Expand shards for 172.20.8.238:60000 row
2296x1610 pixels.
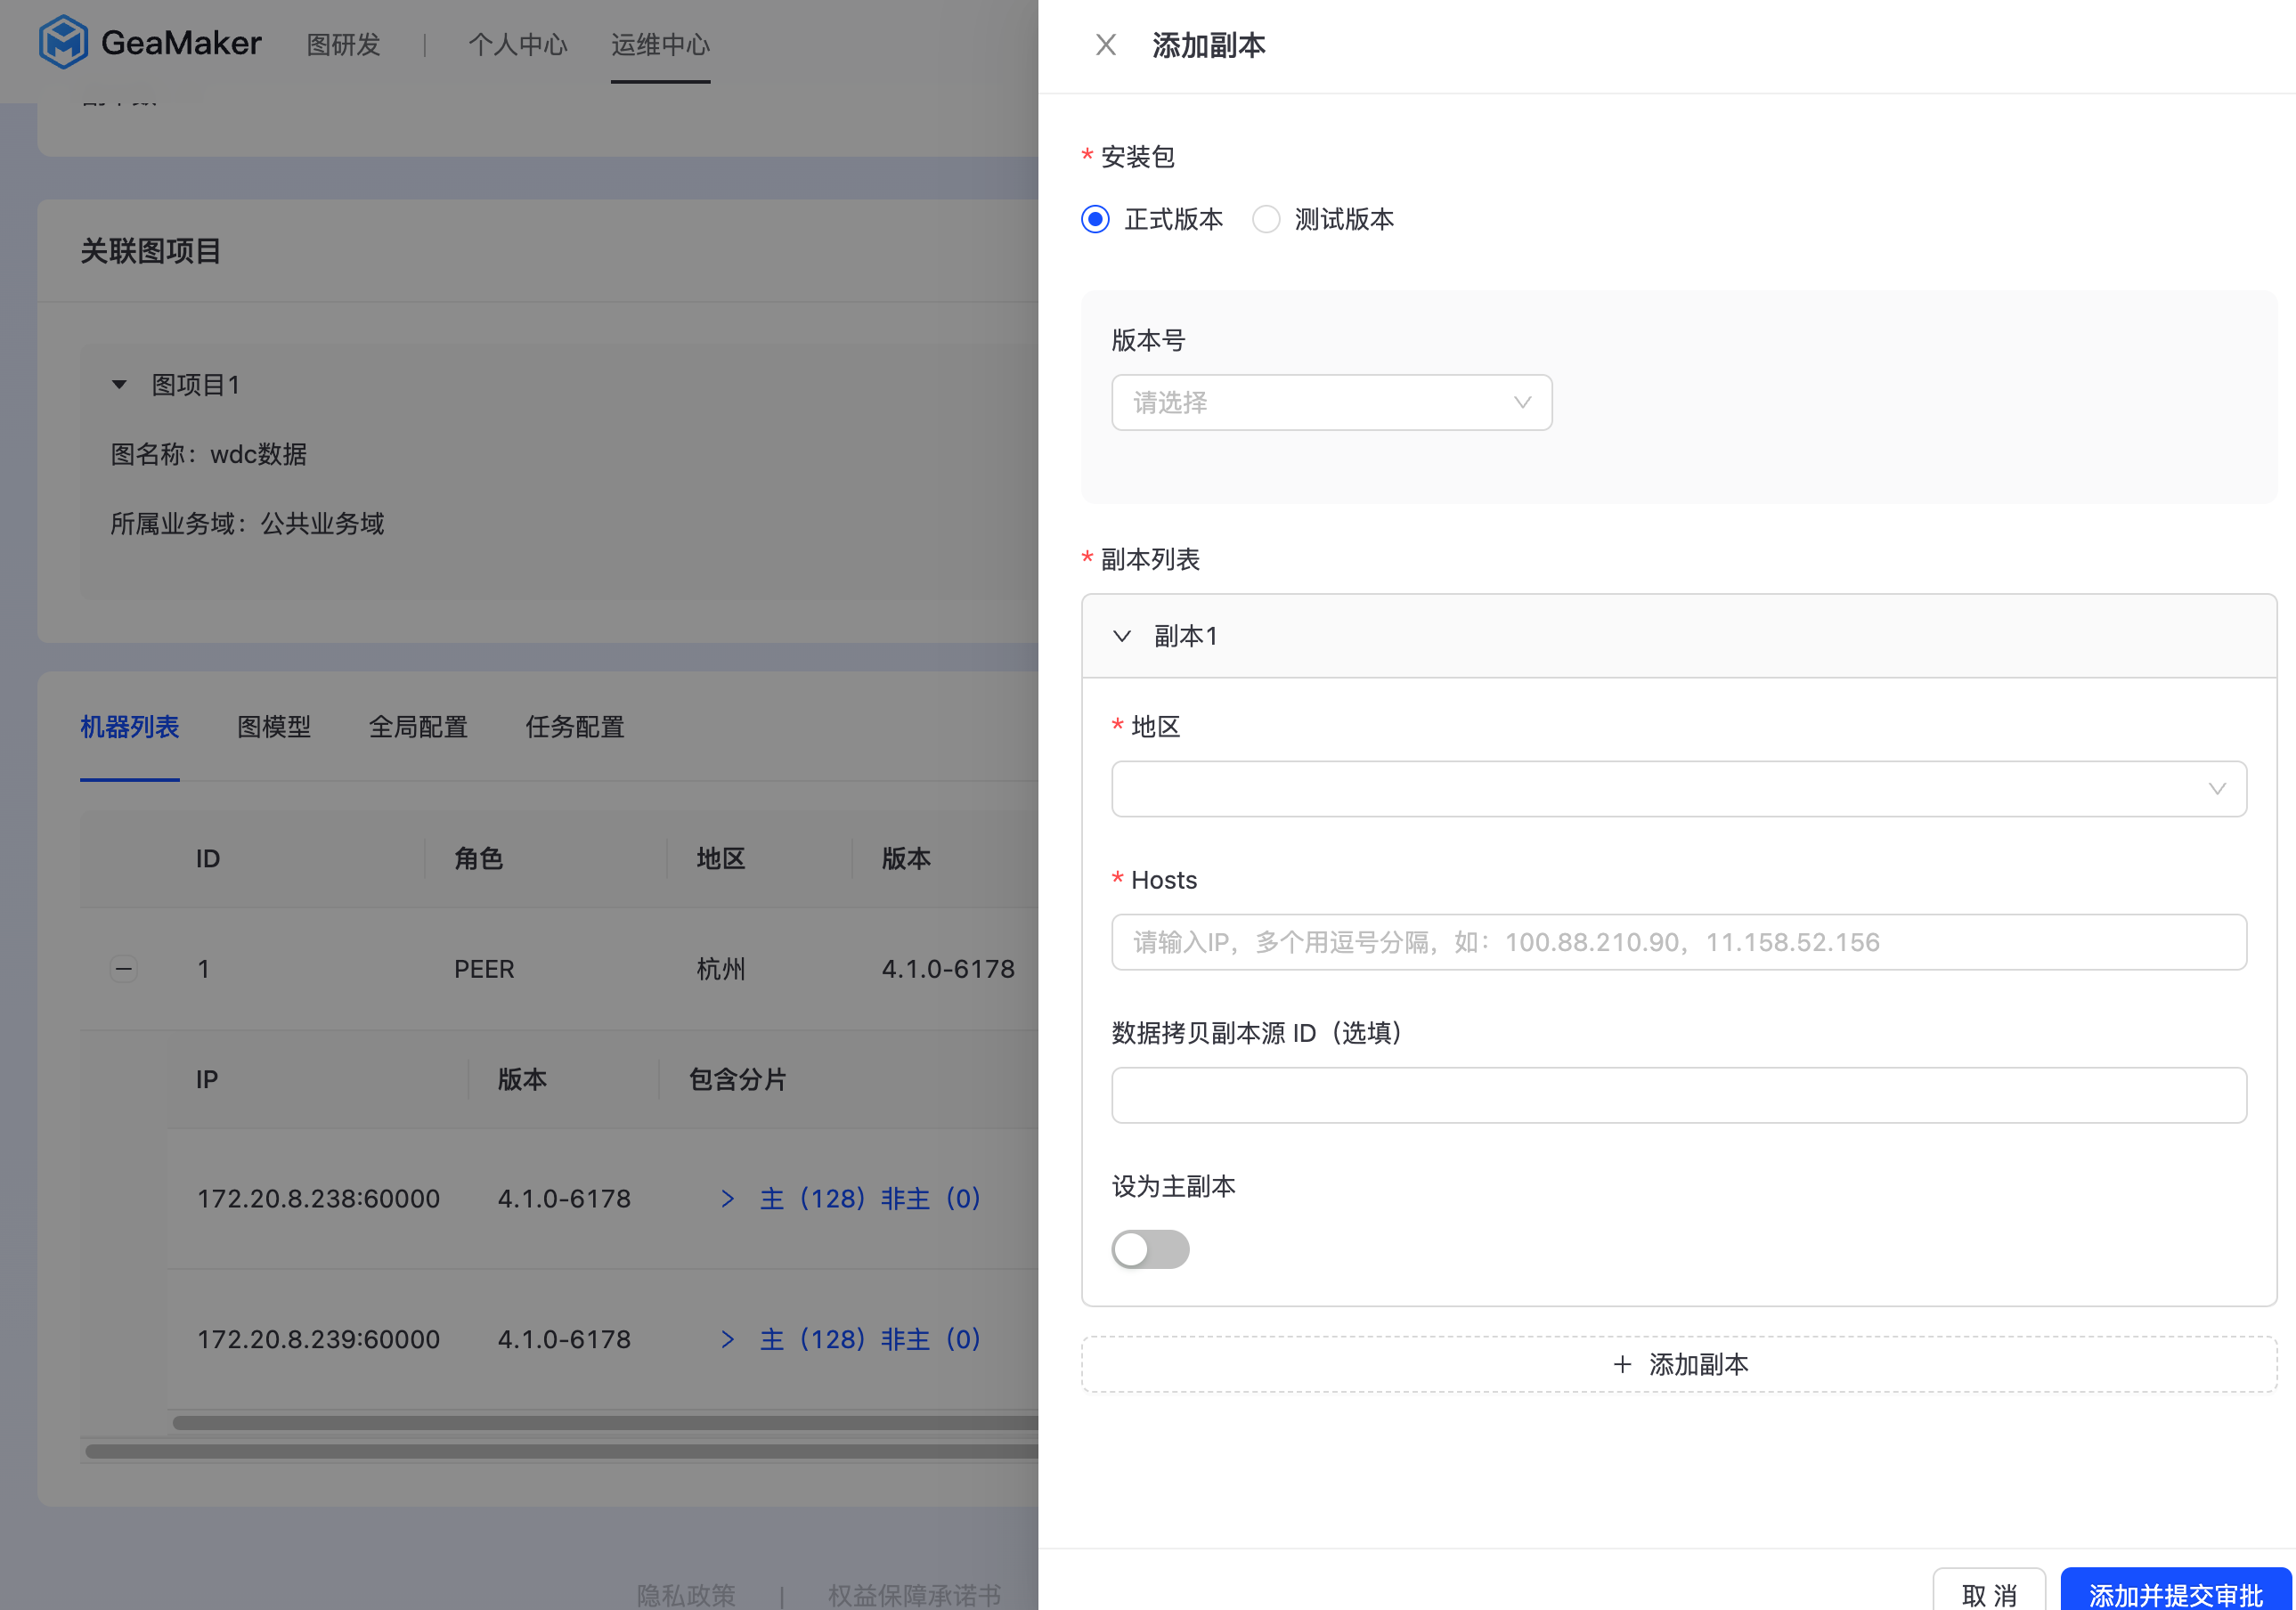tap(728, 1199)
